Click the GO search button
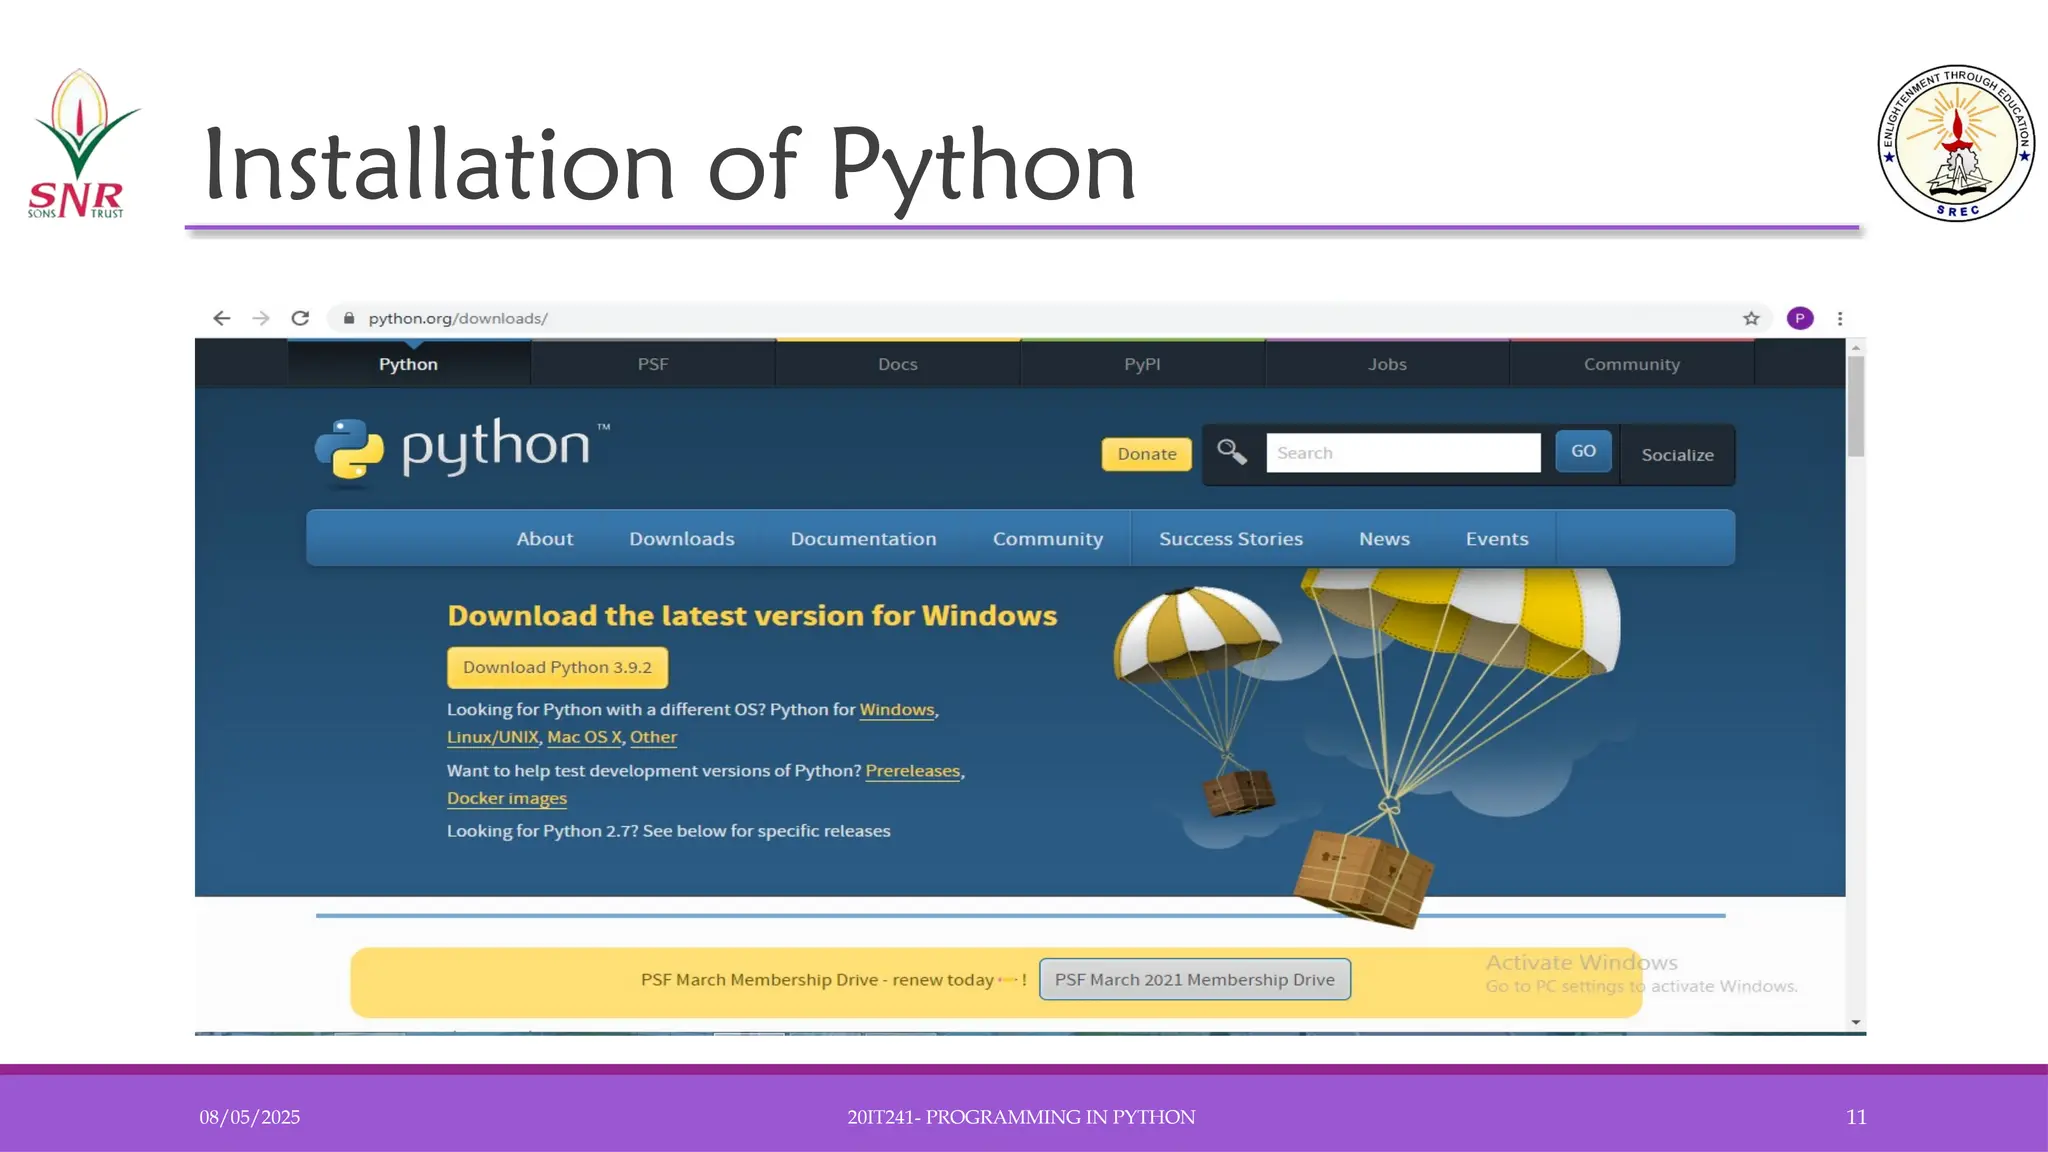 point(1583,451)
